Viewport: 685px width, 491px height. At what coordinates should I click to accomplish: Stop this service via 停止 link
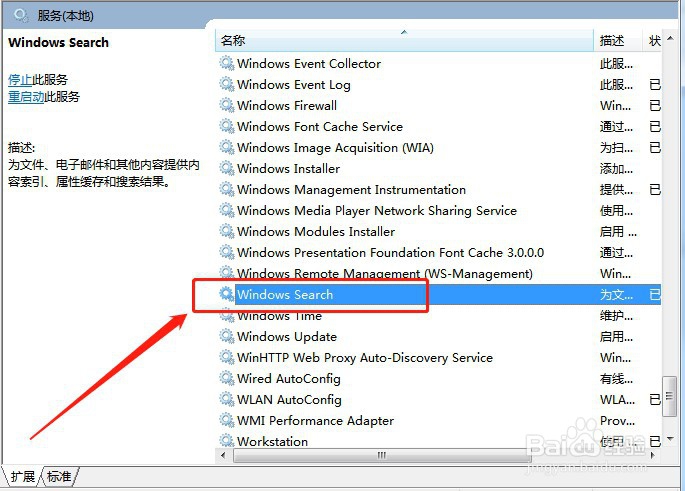(x=20, y=80)
